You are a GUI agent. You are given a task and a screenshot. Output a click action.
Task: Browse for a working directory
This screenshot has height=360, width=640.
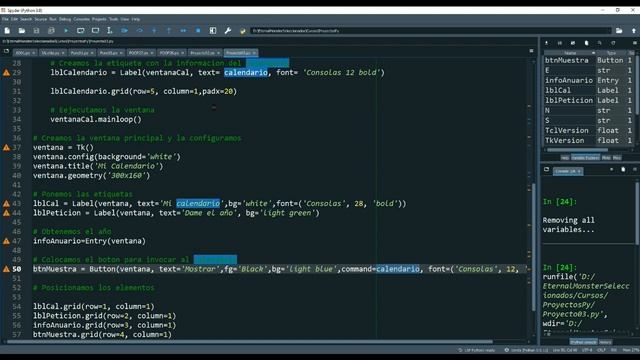click(x=619, y=31)
